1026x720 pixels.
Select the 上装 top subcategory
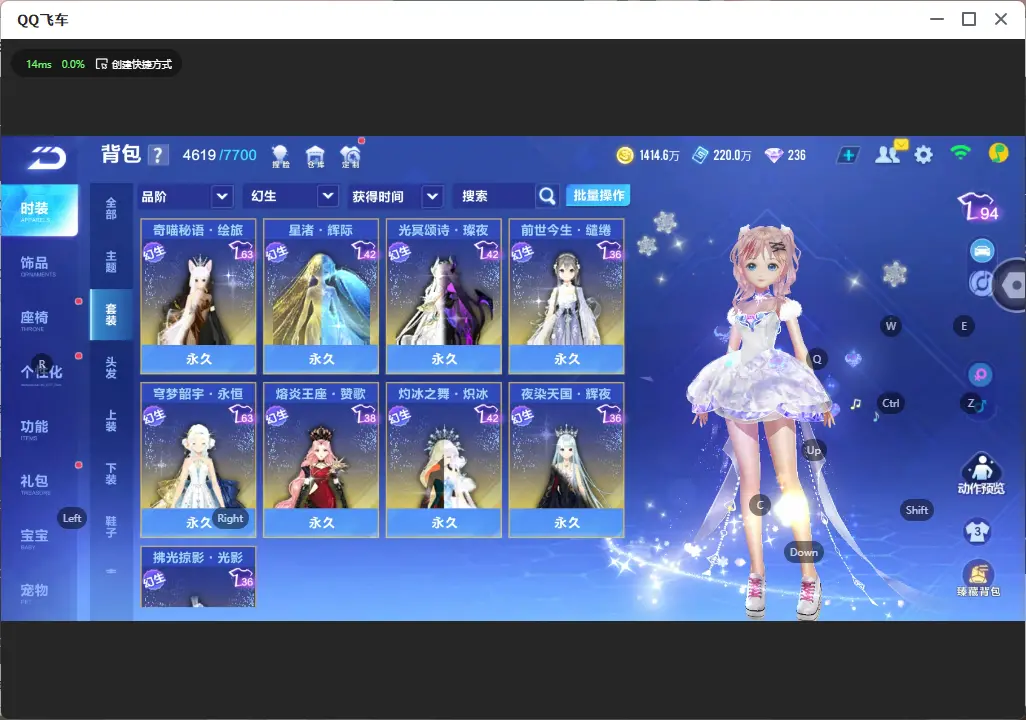point(111,421)
